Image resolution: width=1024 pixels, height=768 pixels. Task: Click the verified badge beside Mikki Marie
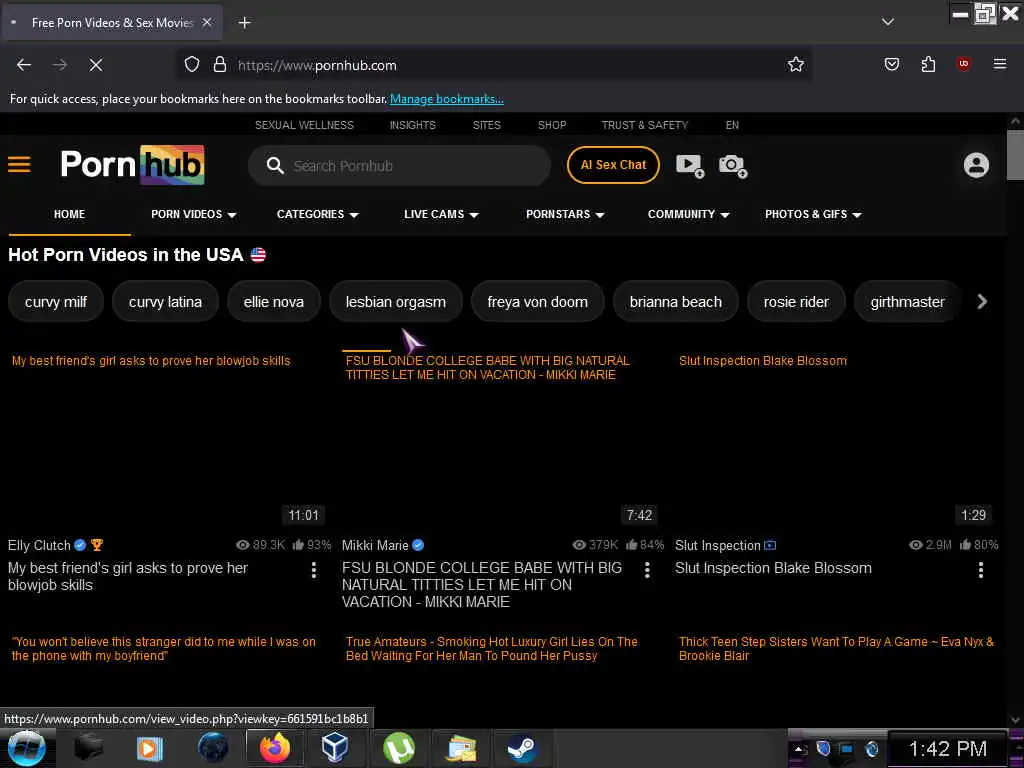click(418, 545)
